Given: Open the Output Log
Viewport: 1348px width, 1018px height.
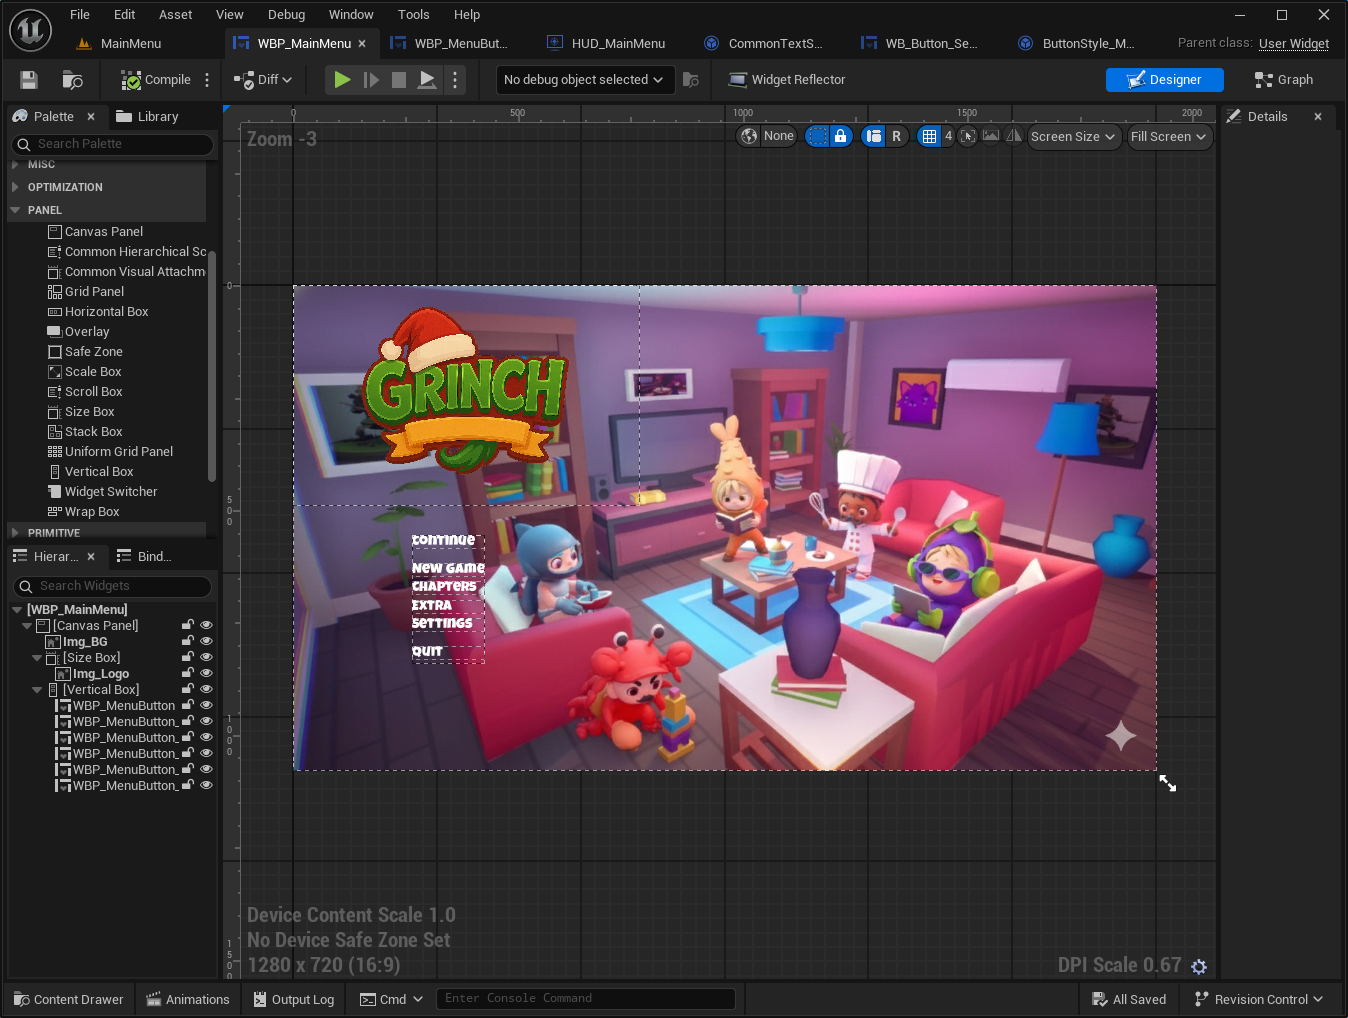Looking at the screenshot, I should click(x=293, y=999).
